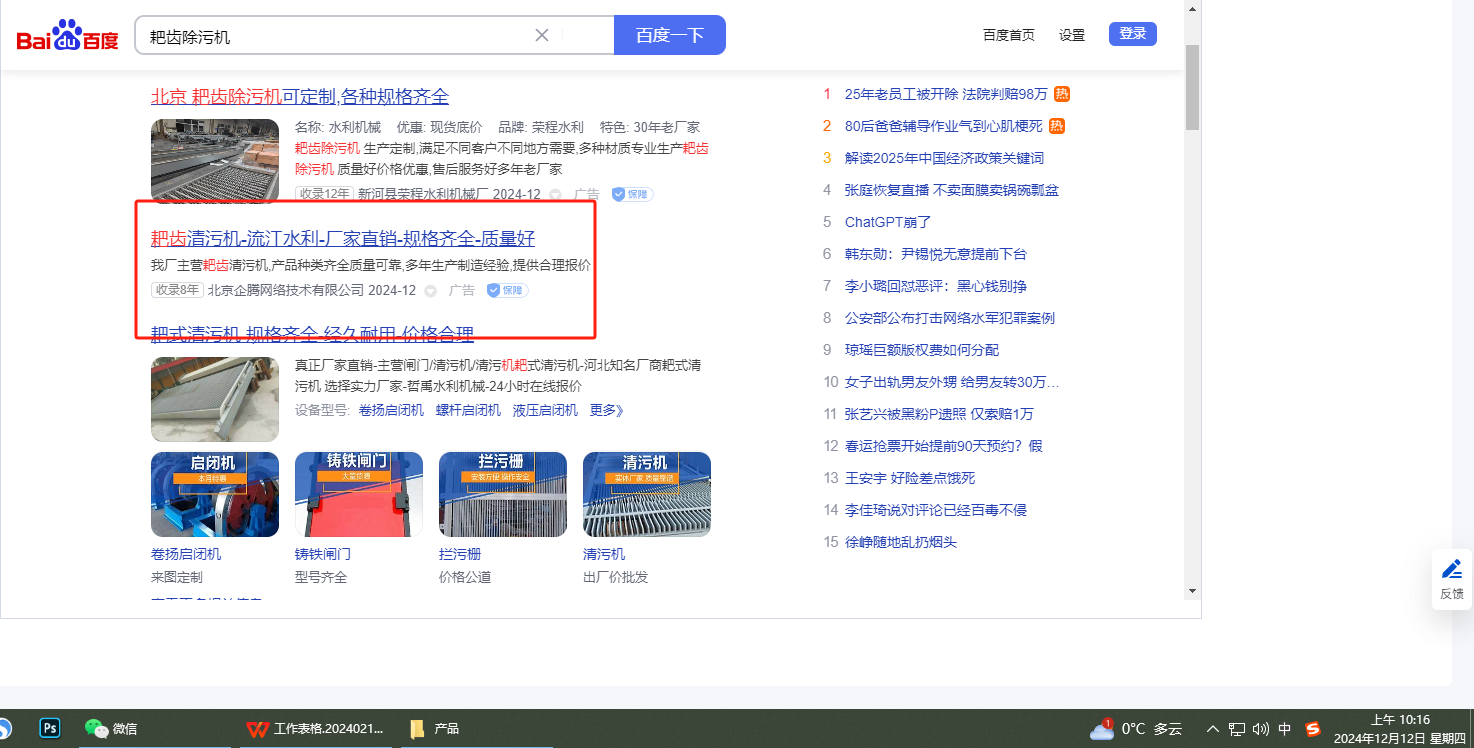Screen dimensions: 1474x748
Task: Click the 拦污栅 product image
Action: click(x=503, y=494)
